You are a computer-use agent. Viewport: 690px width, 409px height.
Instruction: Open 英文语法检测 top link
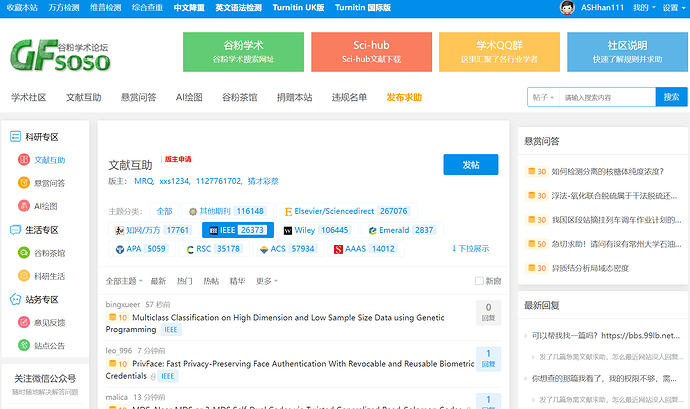pos(239,7)
